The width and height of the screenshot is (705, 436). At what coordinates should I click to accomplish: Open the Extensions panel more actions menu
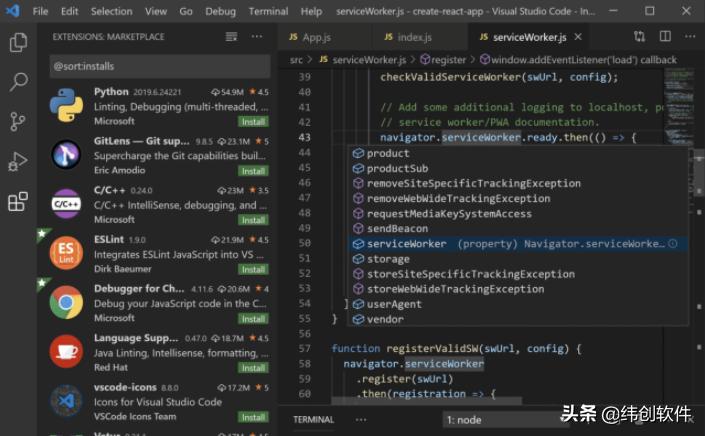pyautogui.click(x=257, y=37)
